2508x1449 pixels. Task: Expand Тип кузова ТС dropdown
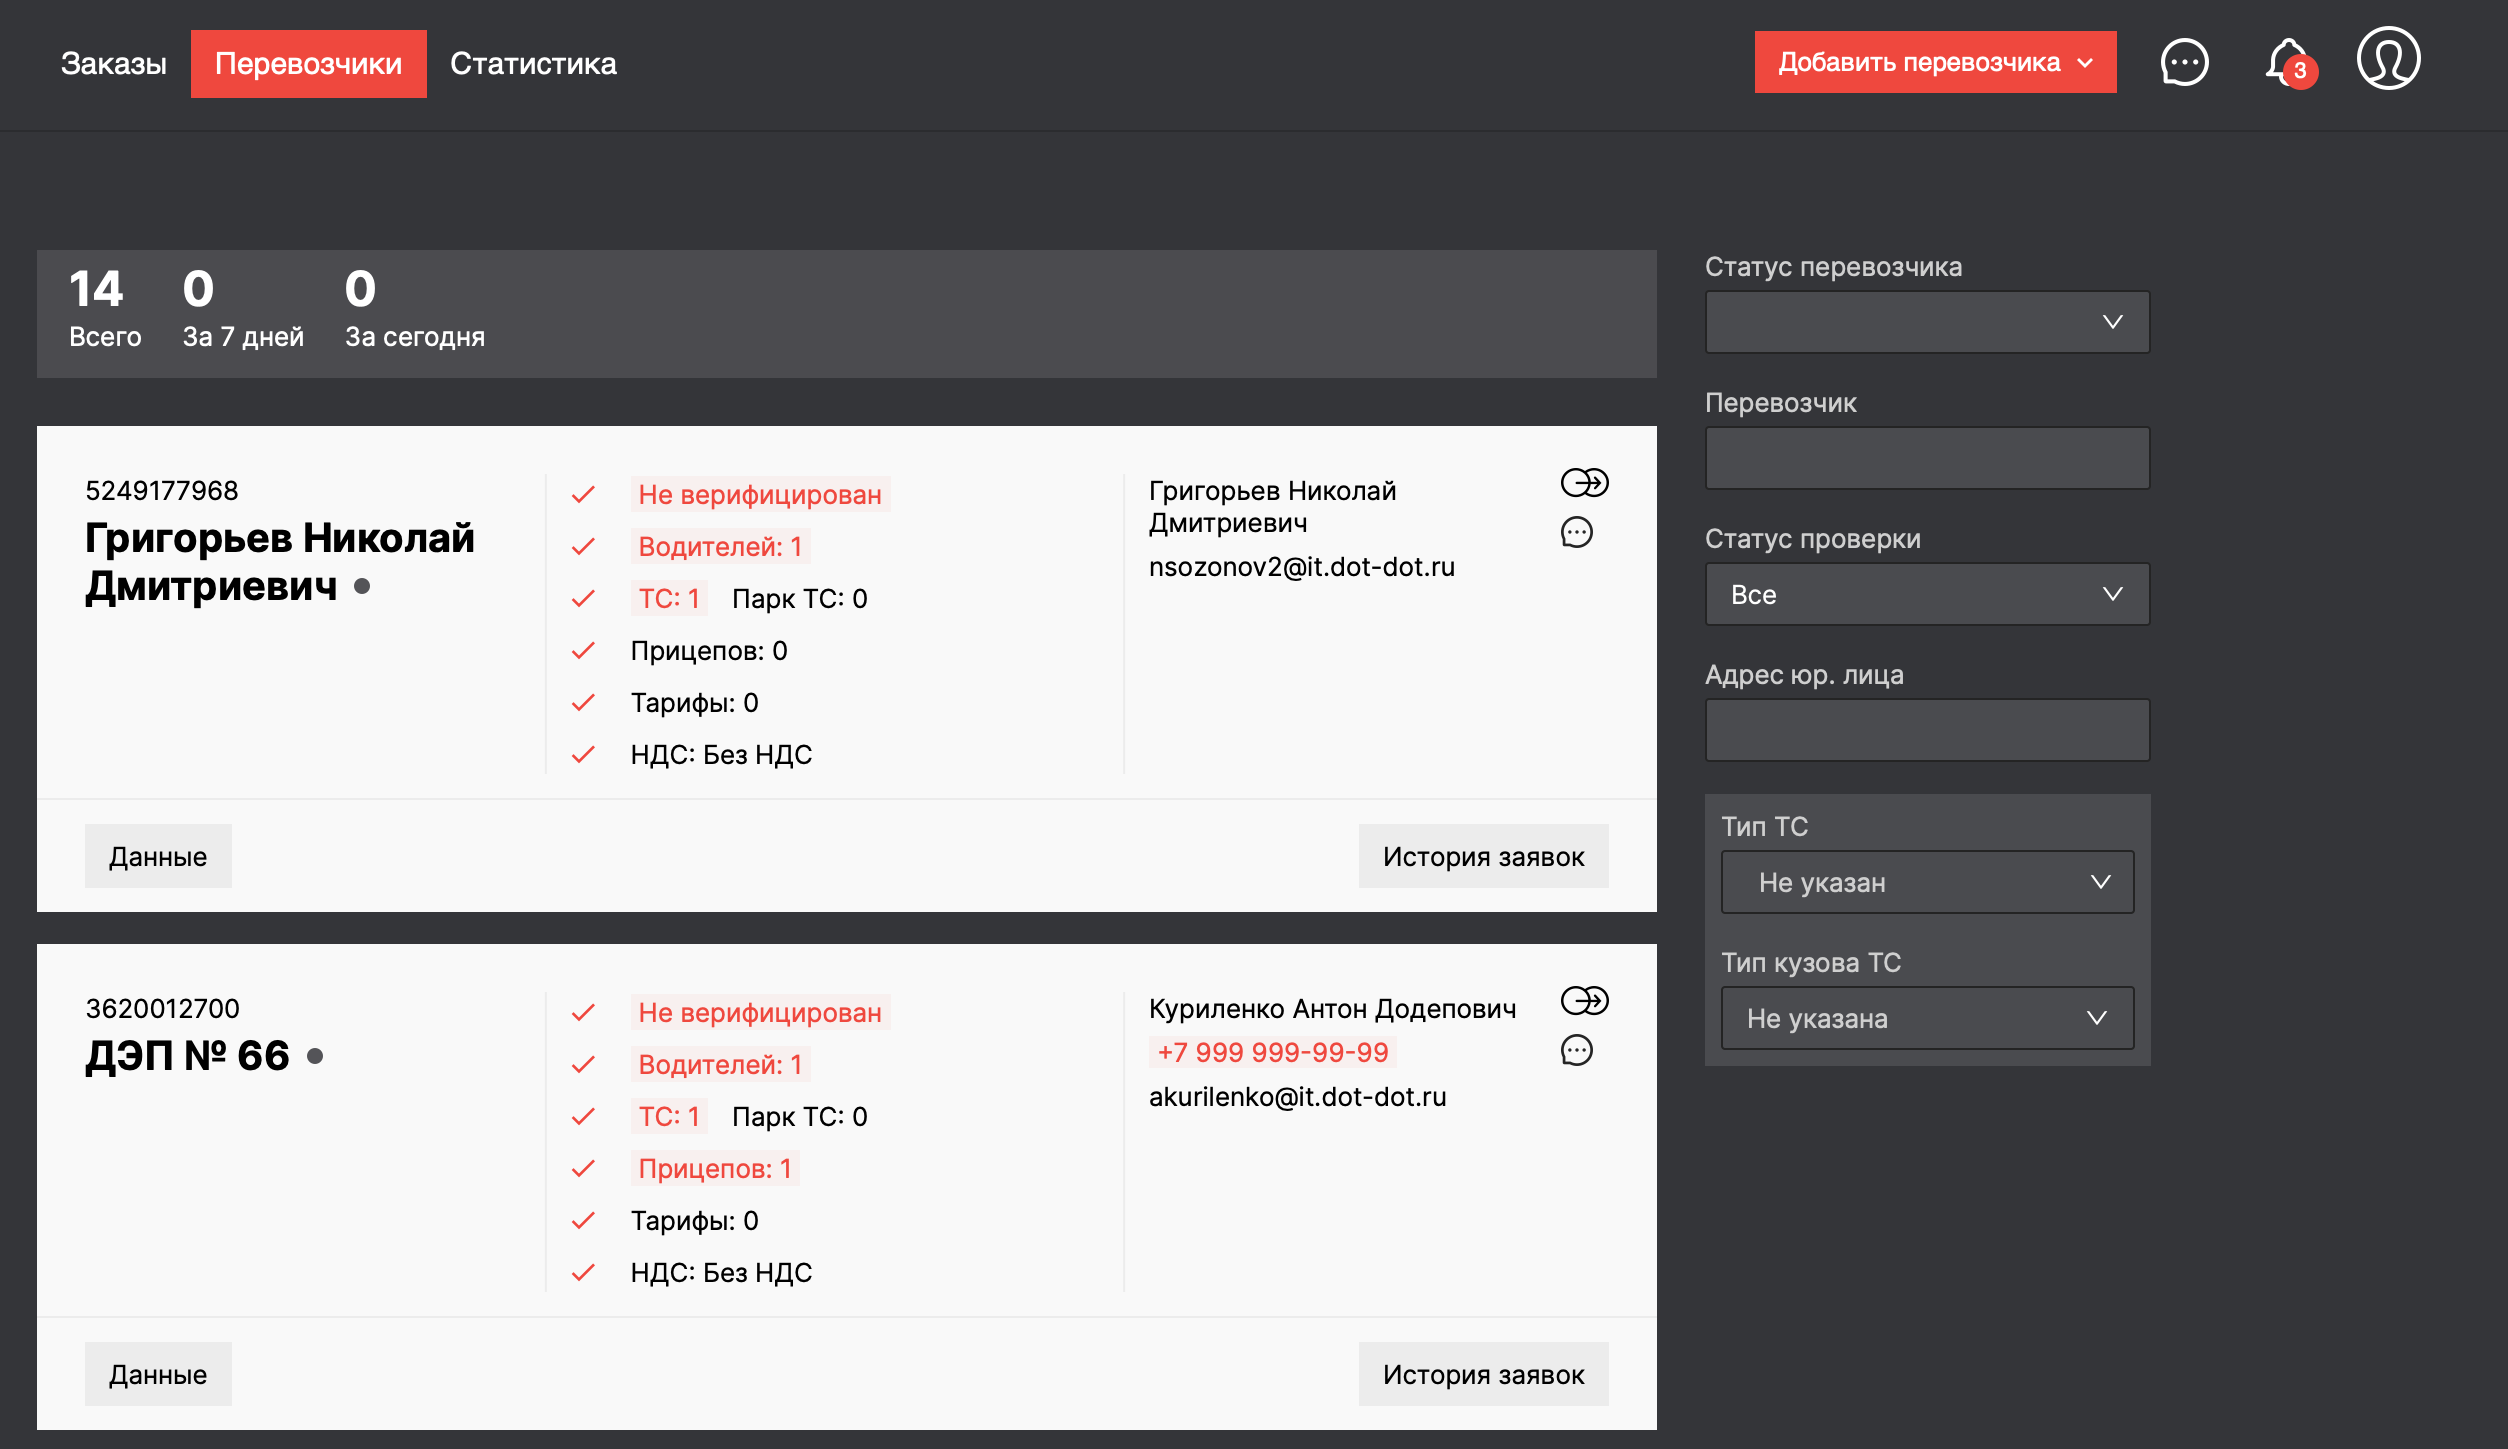pos(1927,1018)
